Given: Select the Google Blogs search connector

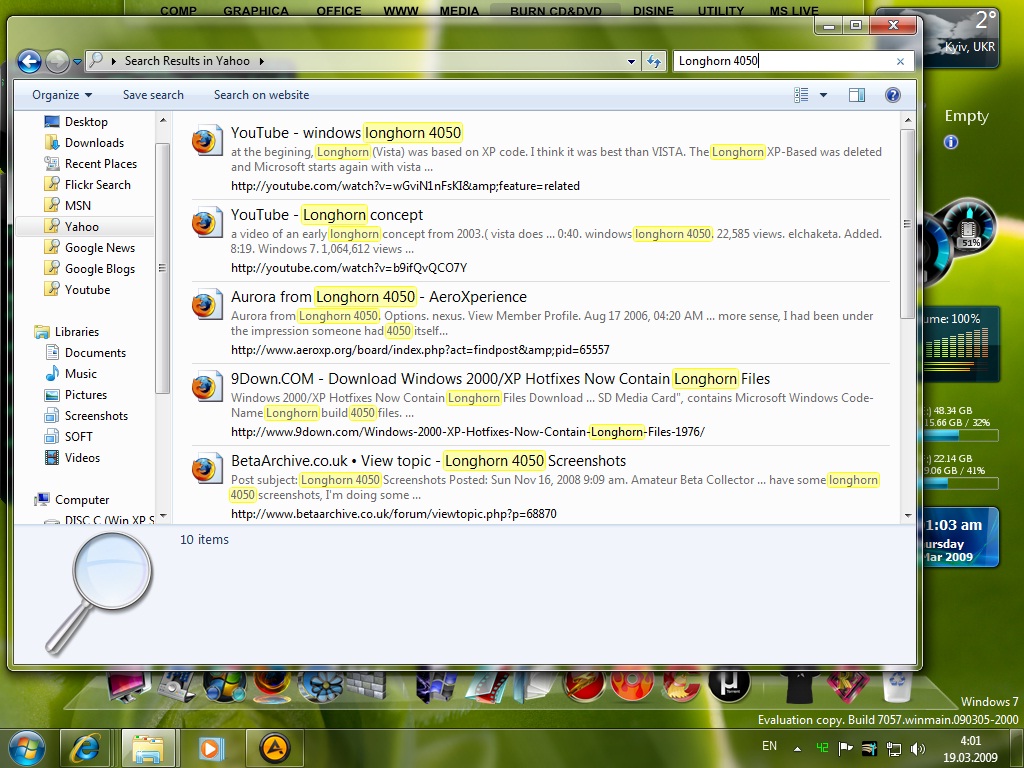Looking at the screenshot, I should click(99, 268).
